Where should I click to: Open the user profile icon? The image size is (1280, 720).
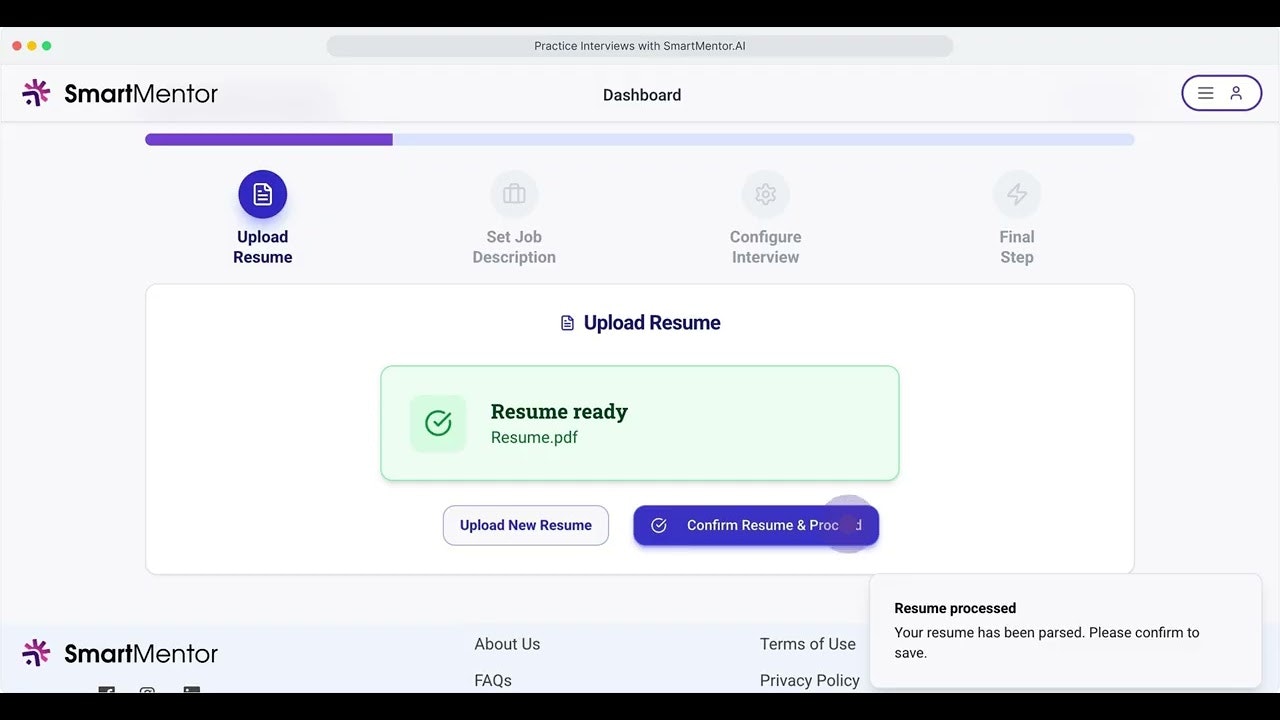coord(1236,92)
